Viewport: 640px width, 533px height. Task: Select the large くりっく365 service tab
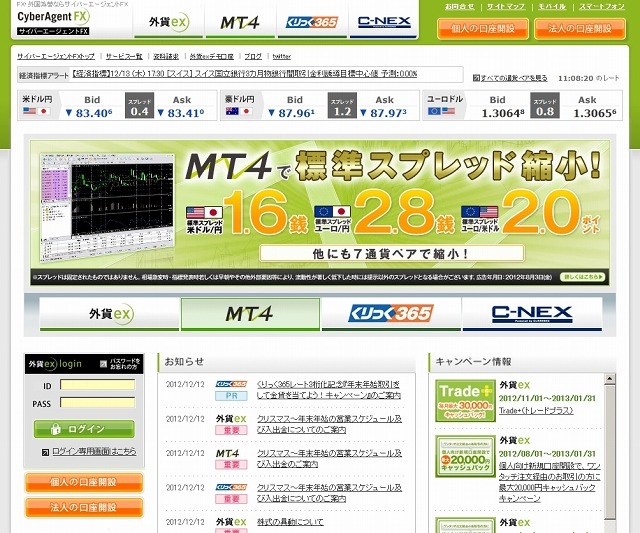coord(391,314)
